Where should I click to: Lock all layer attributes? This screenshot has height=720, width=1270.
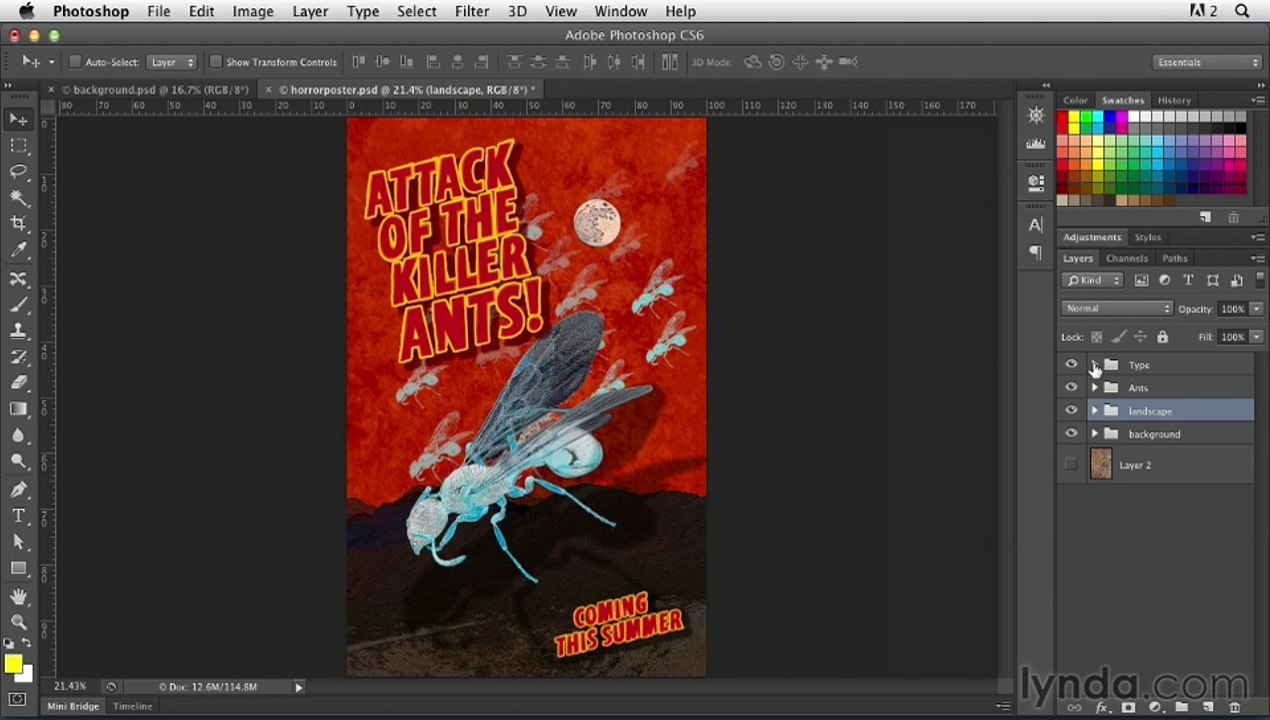1162,337
